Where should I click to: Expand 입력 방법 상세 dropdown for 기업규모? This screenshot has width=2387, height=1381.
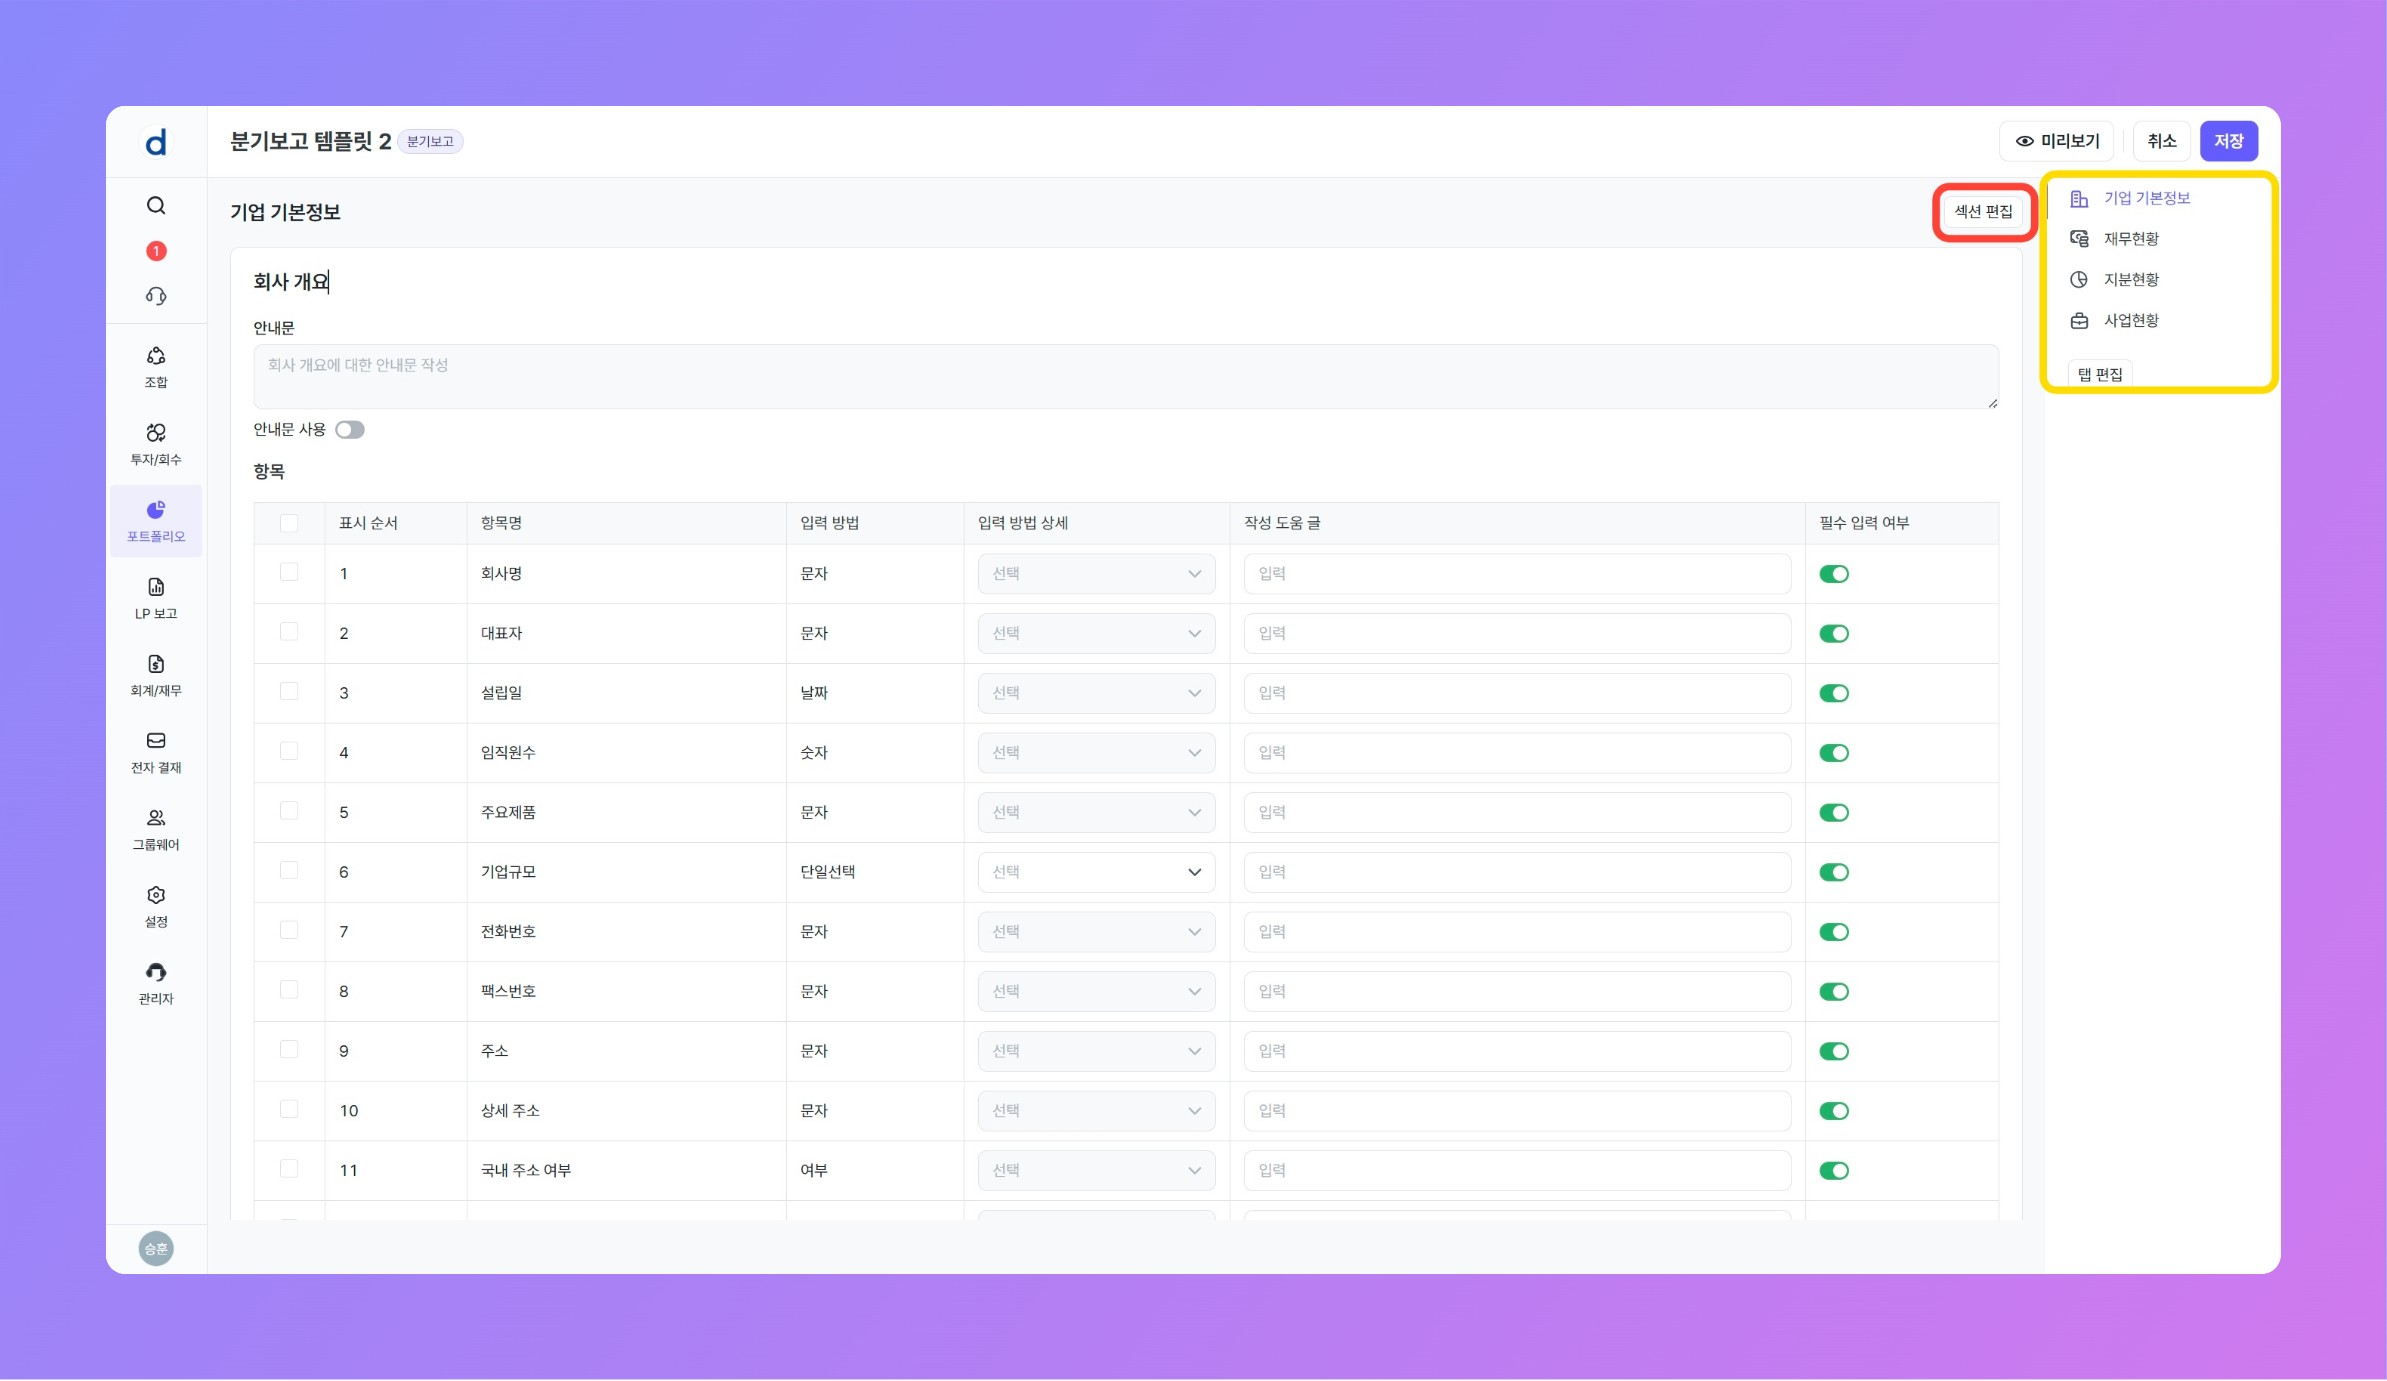coord(1096,872)
